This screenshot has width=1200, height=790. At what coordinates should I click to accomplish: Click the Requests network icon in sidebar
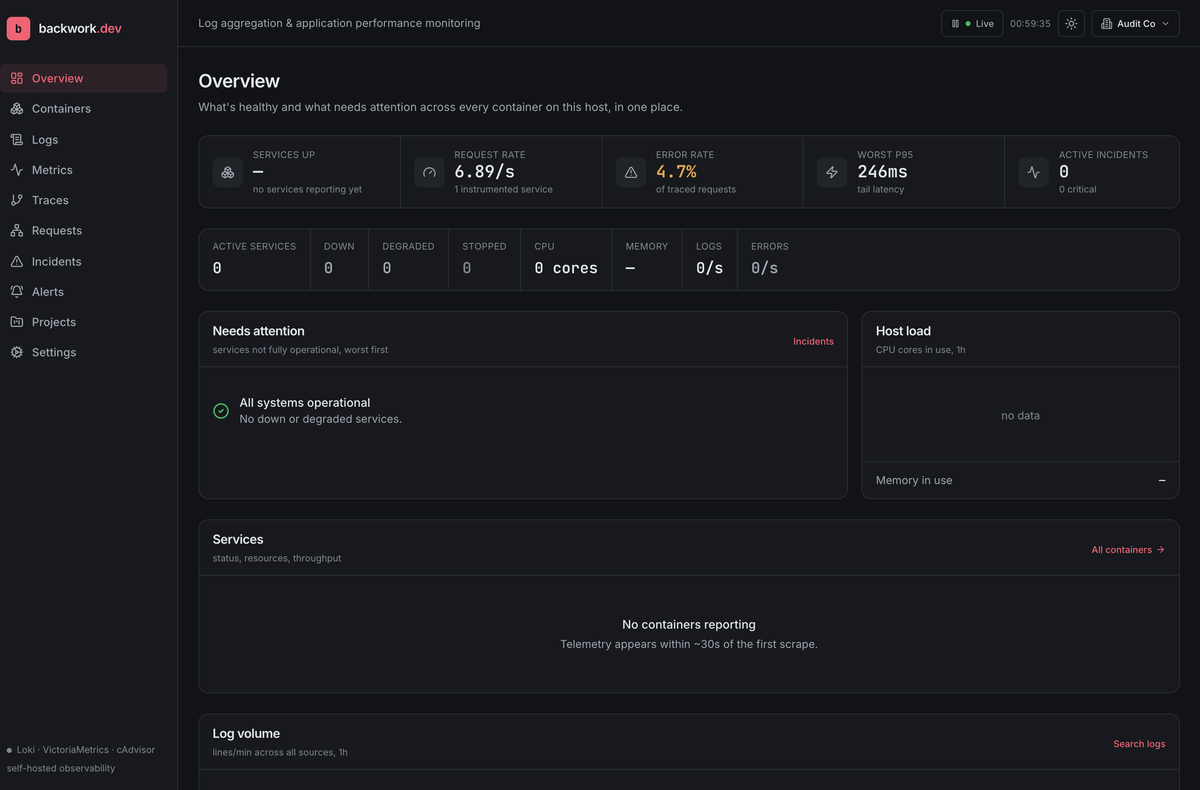pos(17,231)
